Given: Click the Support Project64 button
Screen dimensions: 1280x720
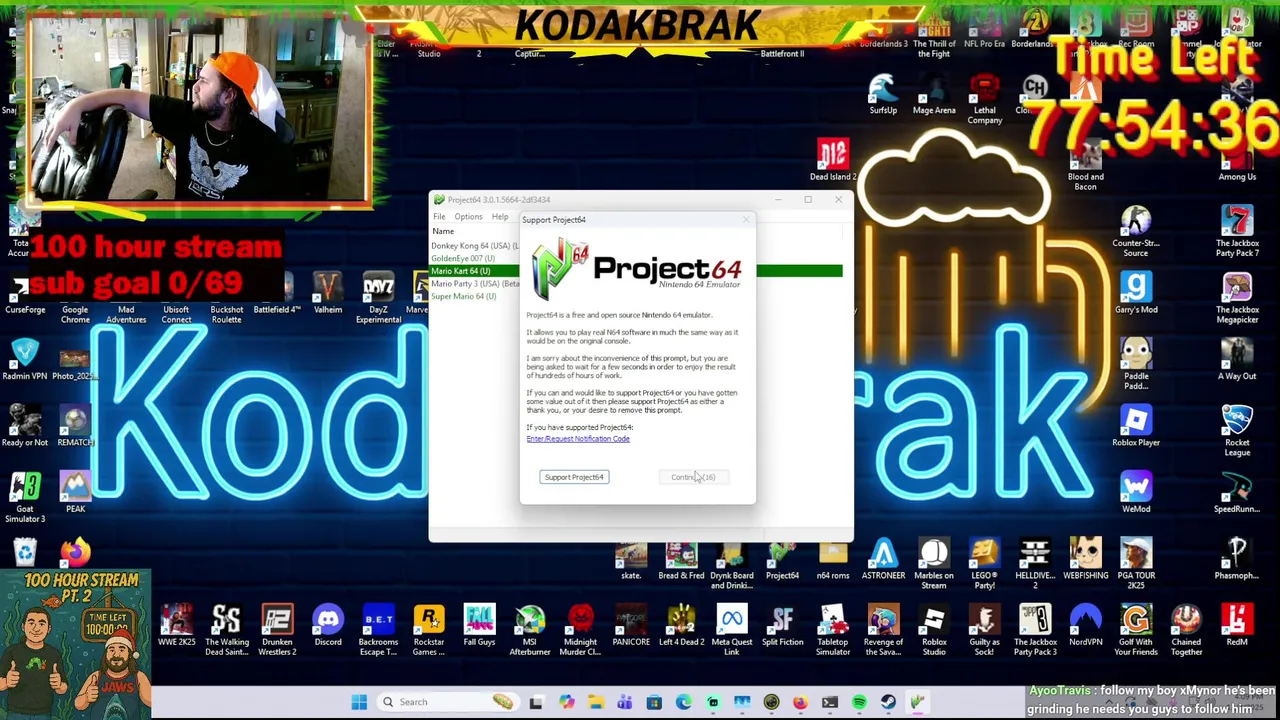Looking at the screenshot, I should 574,477.
